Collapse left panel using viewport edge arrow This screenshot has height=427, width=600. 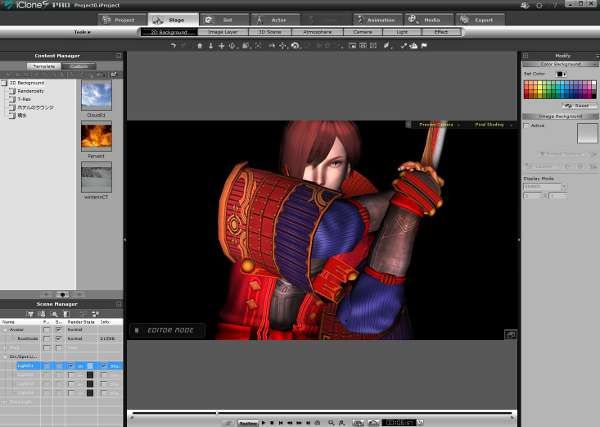(125, 240)
